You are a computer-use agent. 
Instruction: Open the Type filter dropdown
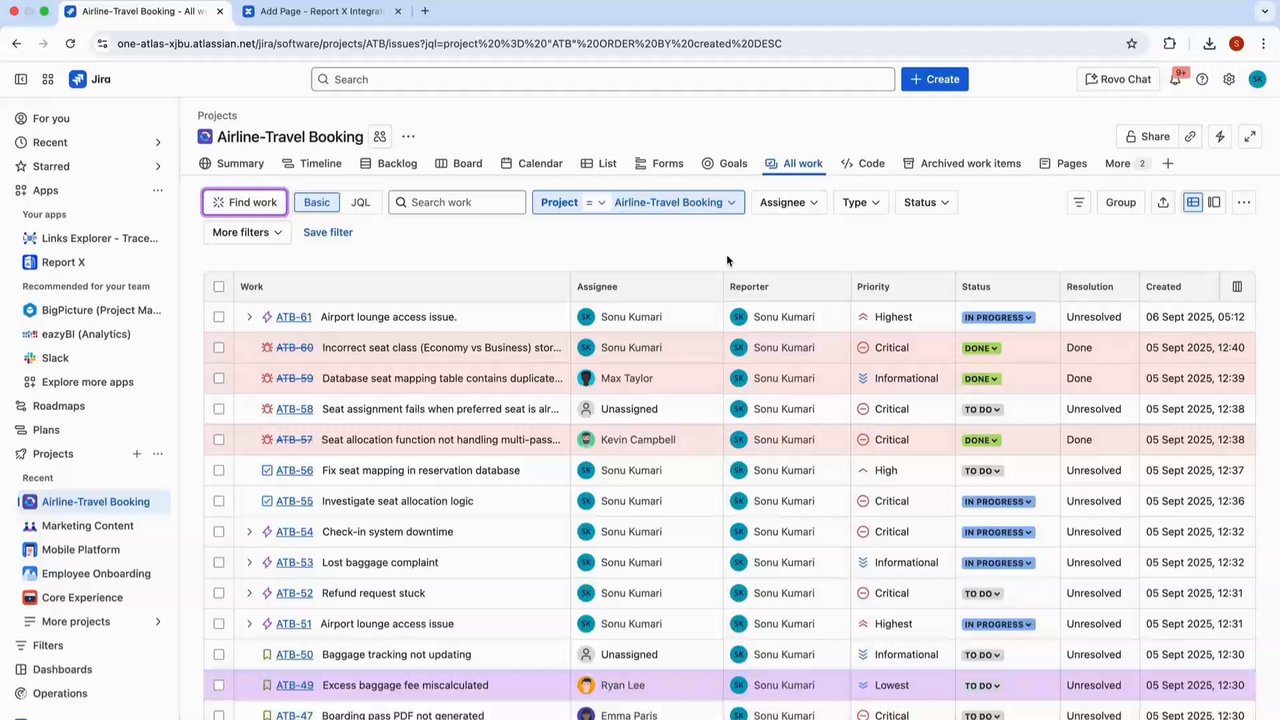(860, 202)
